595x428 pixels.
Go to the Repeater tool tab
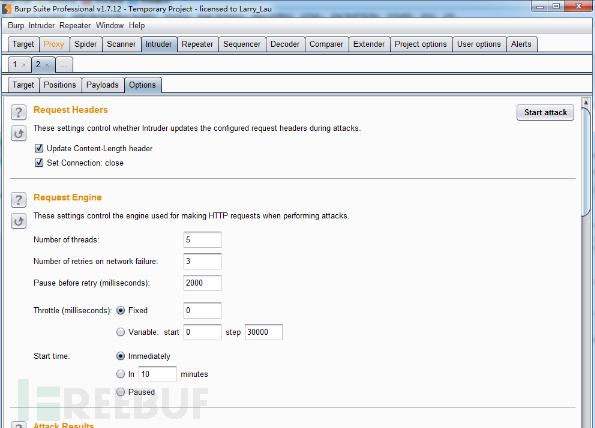click(x=197, y=44)
